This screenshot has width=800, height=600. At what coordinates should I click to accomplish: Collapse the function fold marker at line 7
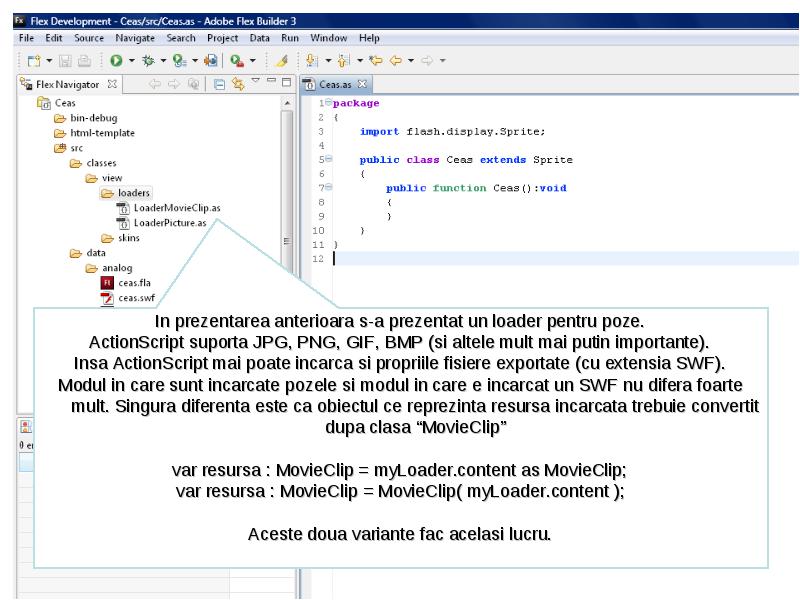pyautogui.click(x=329, y=187)
